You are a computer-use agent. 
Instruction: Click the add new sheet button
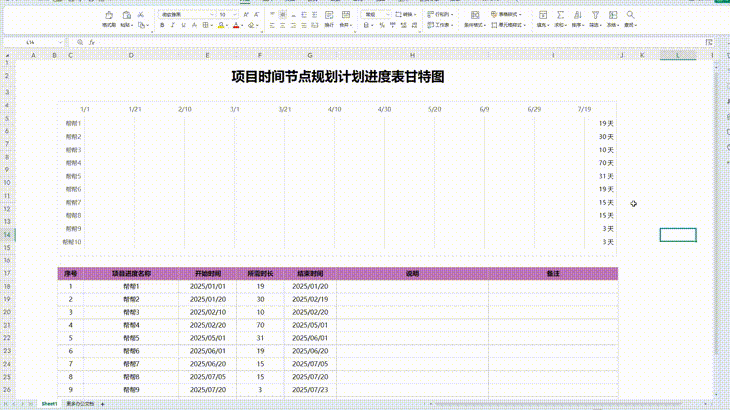coord(102,403)
